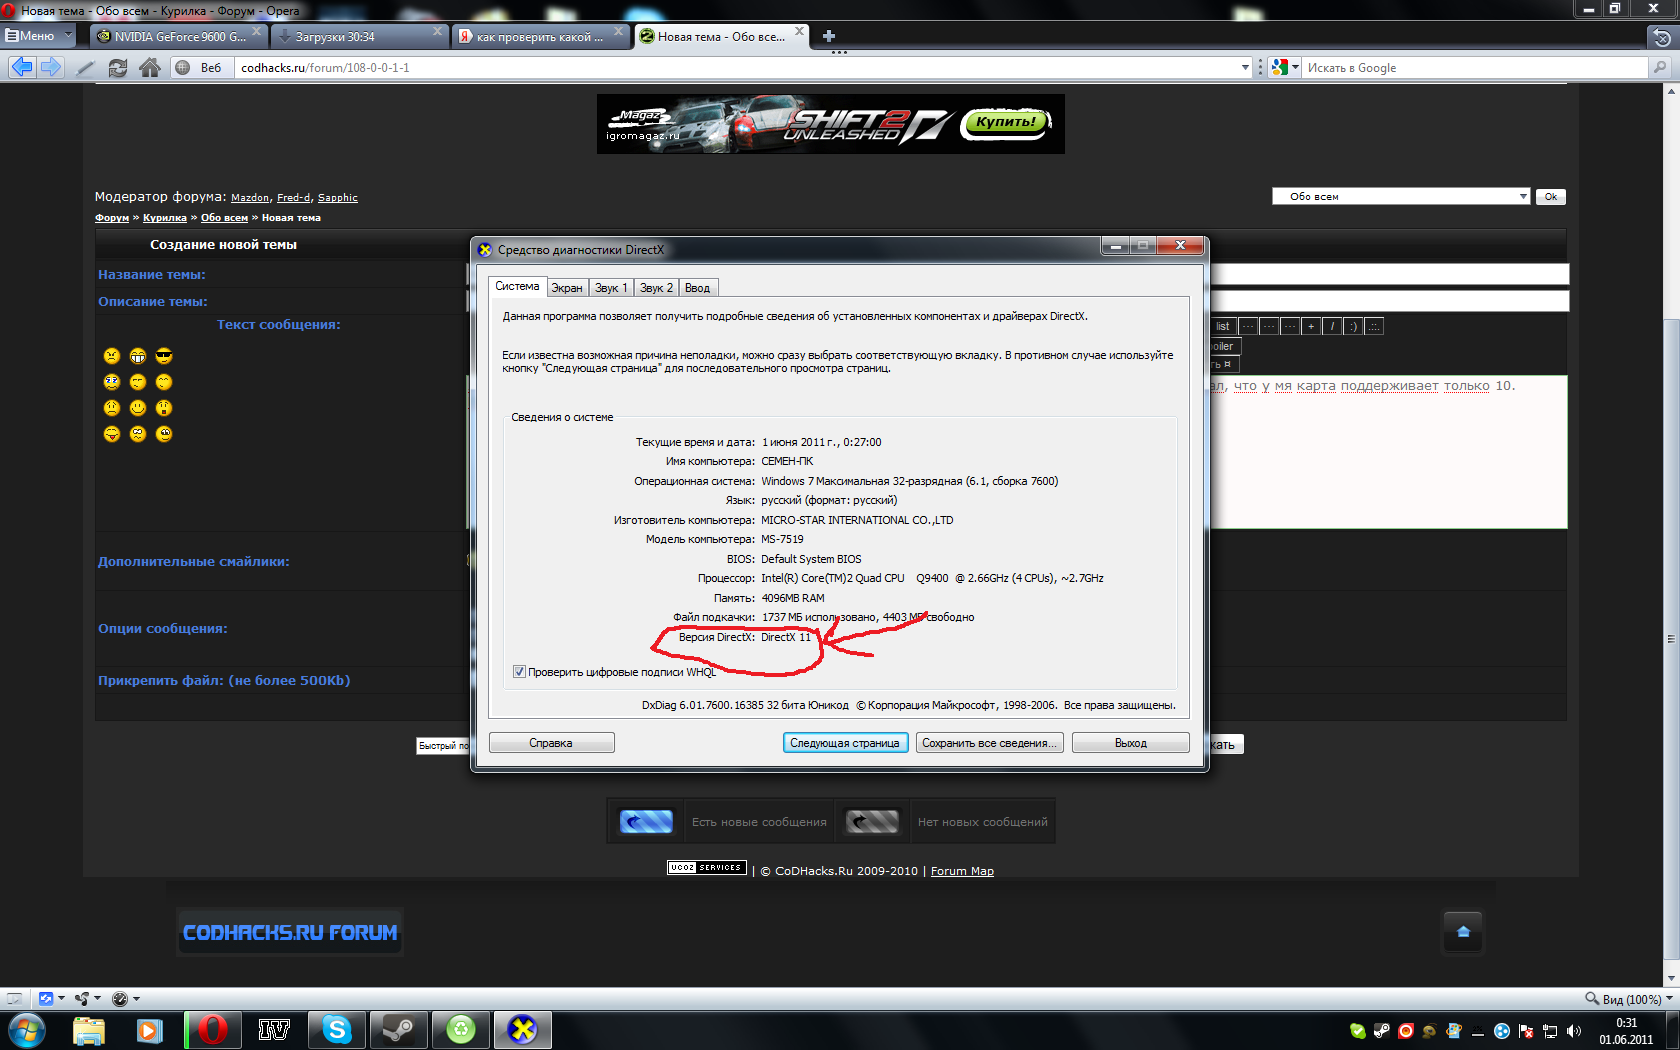Switch to Звук 1 tab
1680x1050 pixels.
pos(611,288)
